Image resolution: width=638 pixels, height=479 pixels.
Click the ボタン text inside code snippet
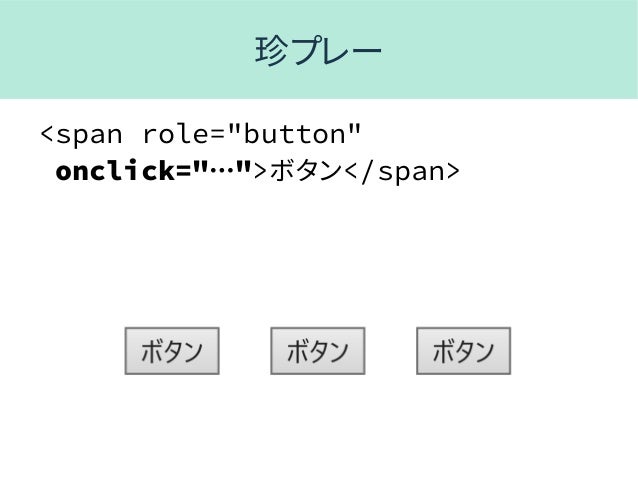click(306, 171)
